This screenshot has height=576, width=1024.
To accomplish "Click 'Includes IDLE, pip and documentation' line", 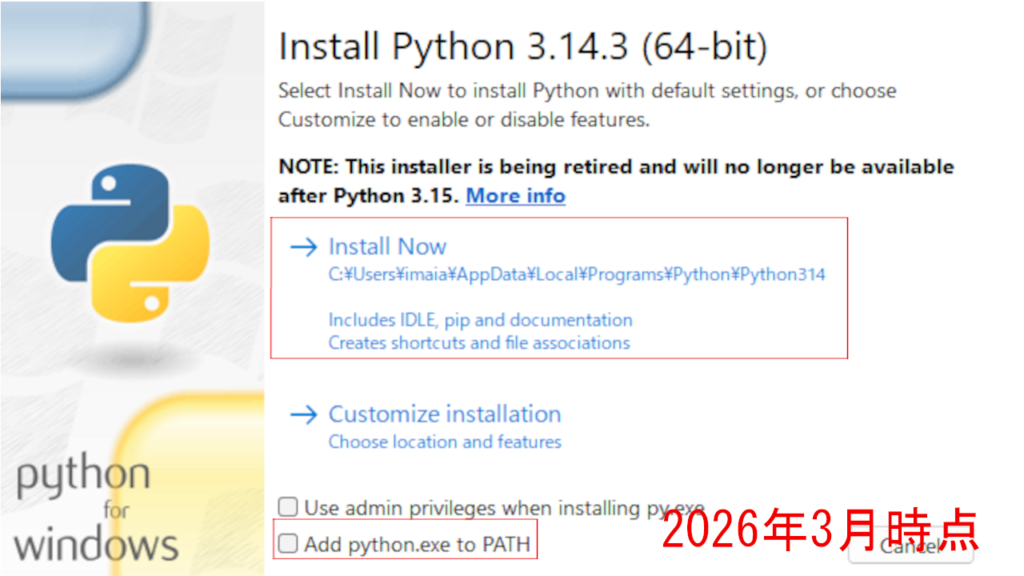I will 480,320.
